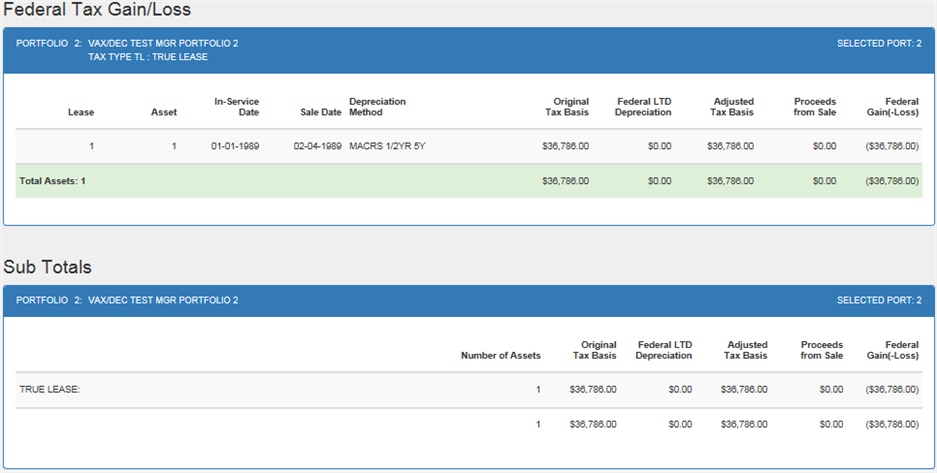937x473 pixels.
Task: Select the TRUE LEASE: subtotal row label
Action: (x=50, y=389)
